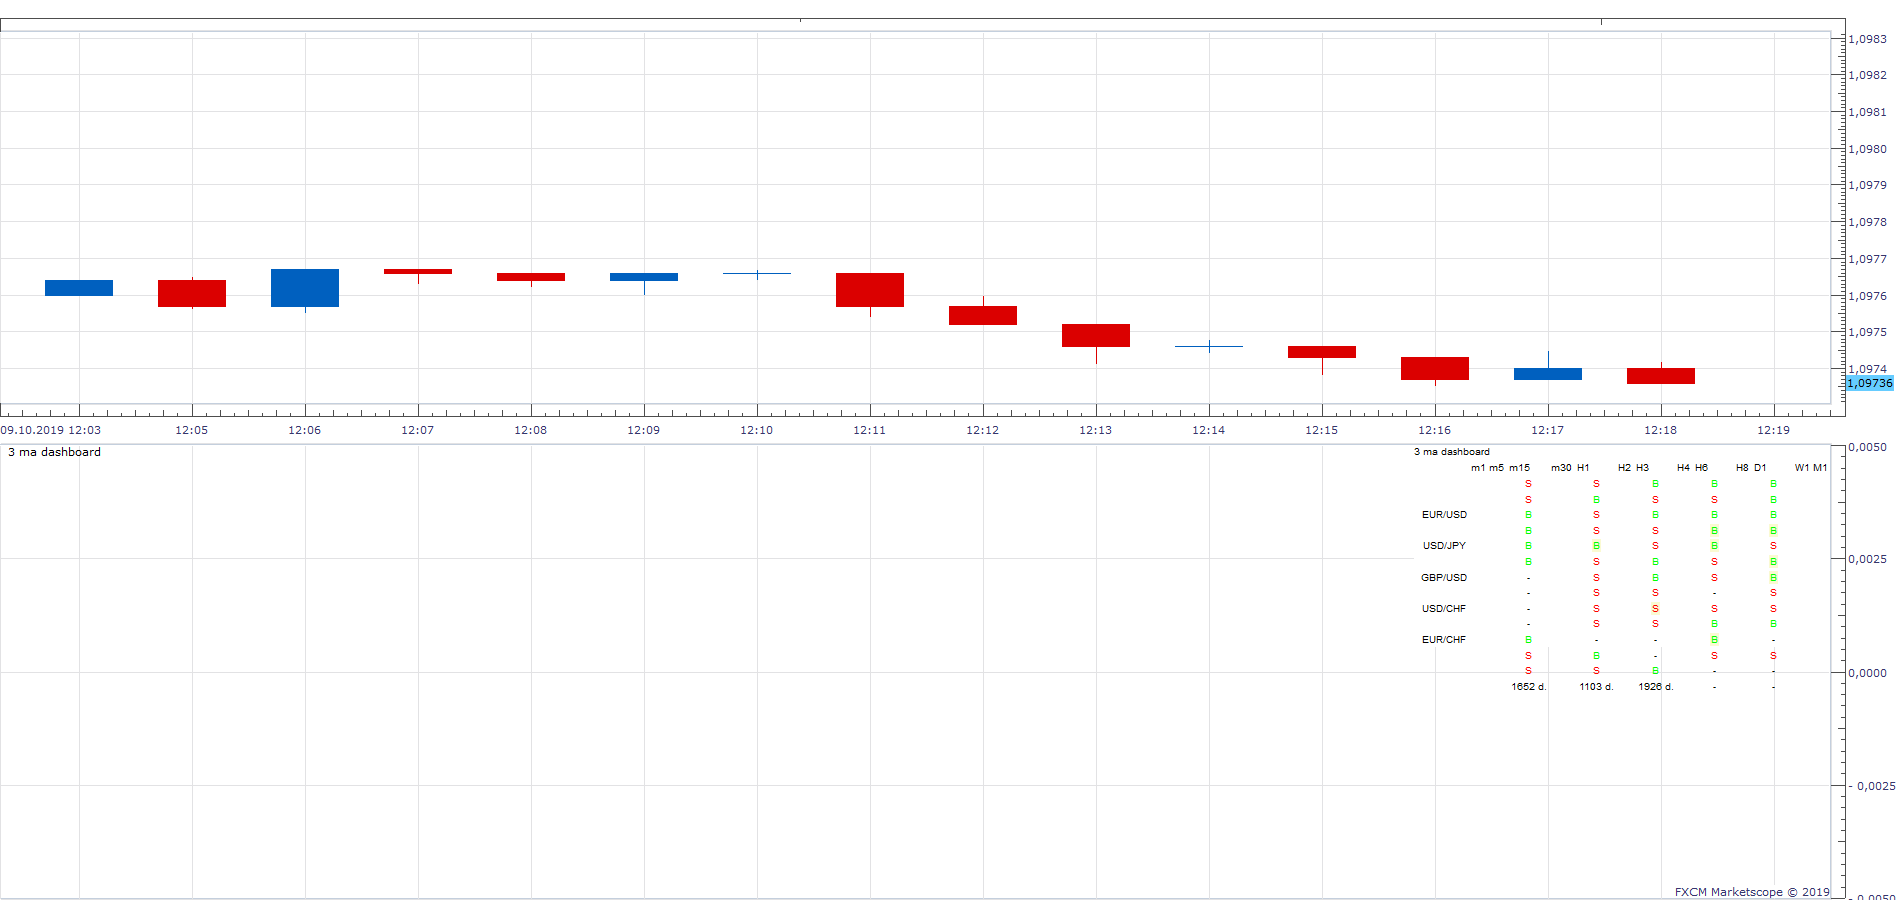
Task: Select the doji candle at 12:14
Action: pos(1209,346)
